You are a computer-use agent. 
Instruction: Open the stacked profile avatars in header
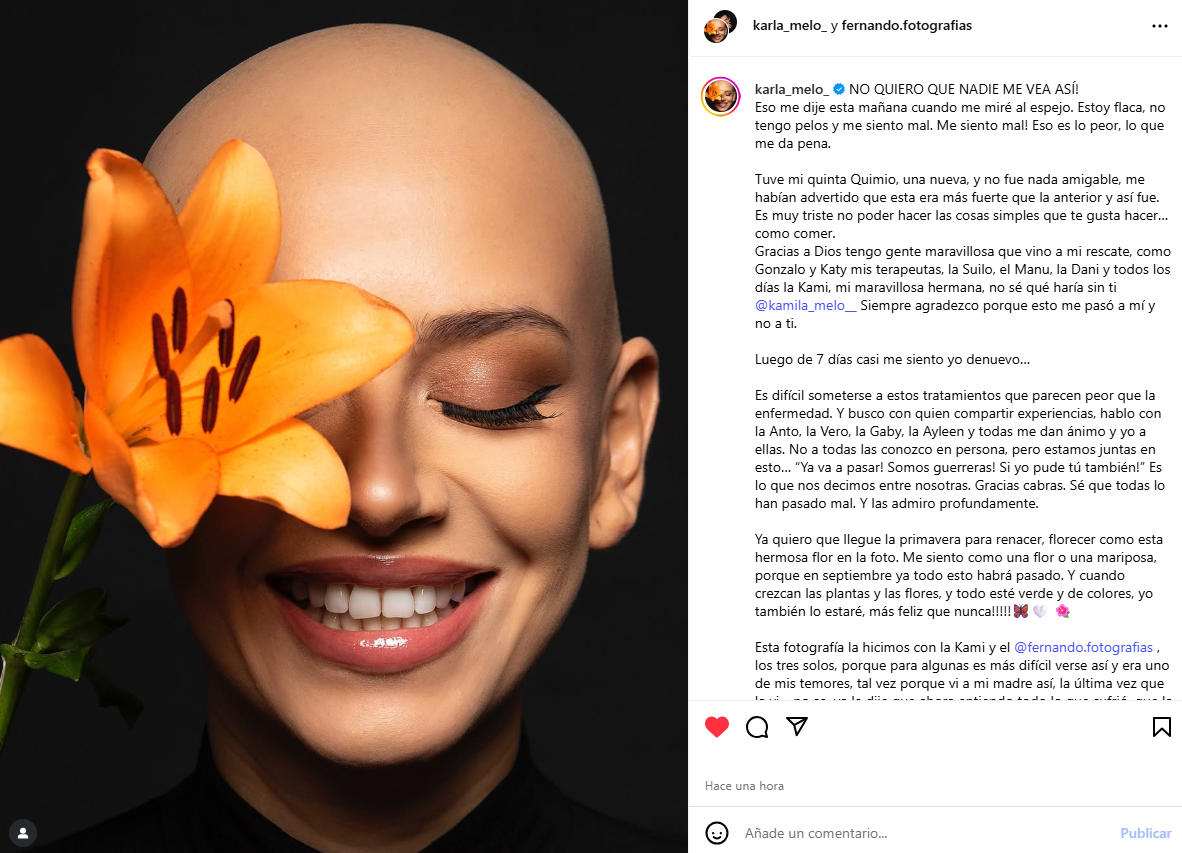click(720, 26)
